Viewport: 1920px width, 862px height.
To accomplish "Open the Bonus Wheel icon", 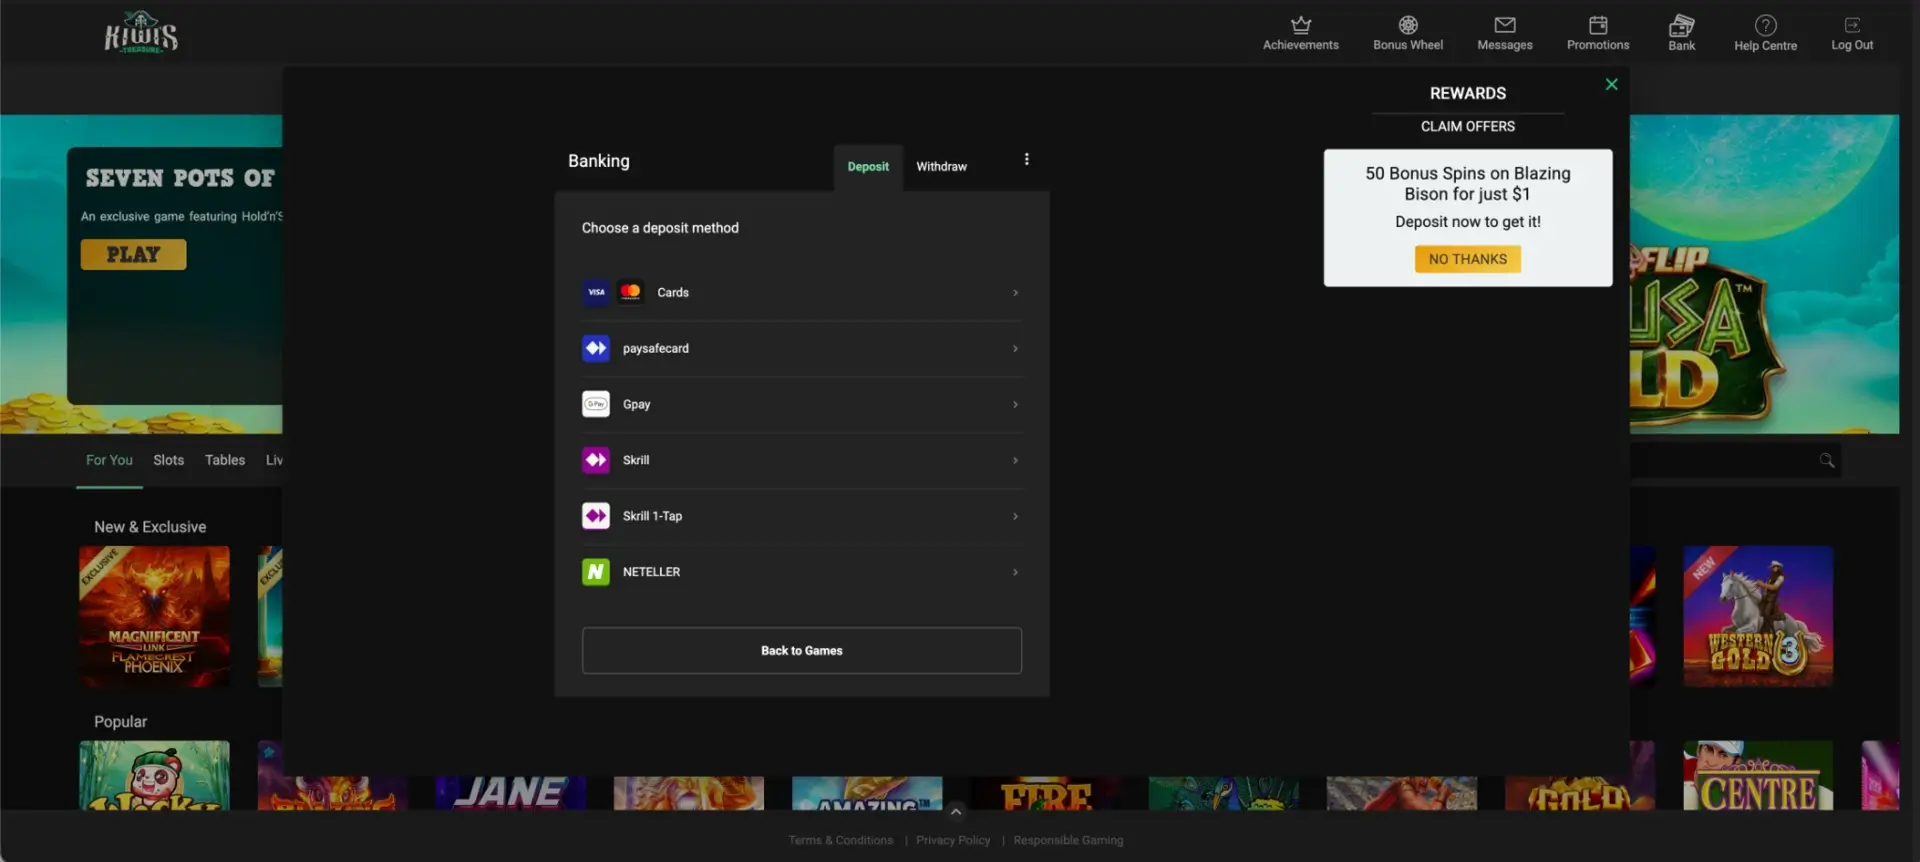I will [1408, 25].
